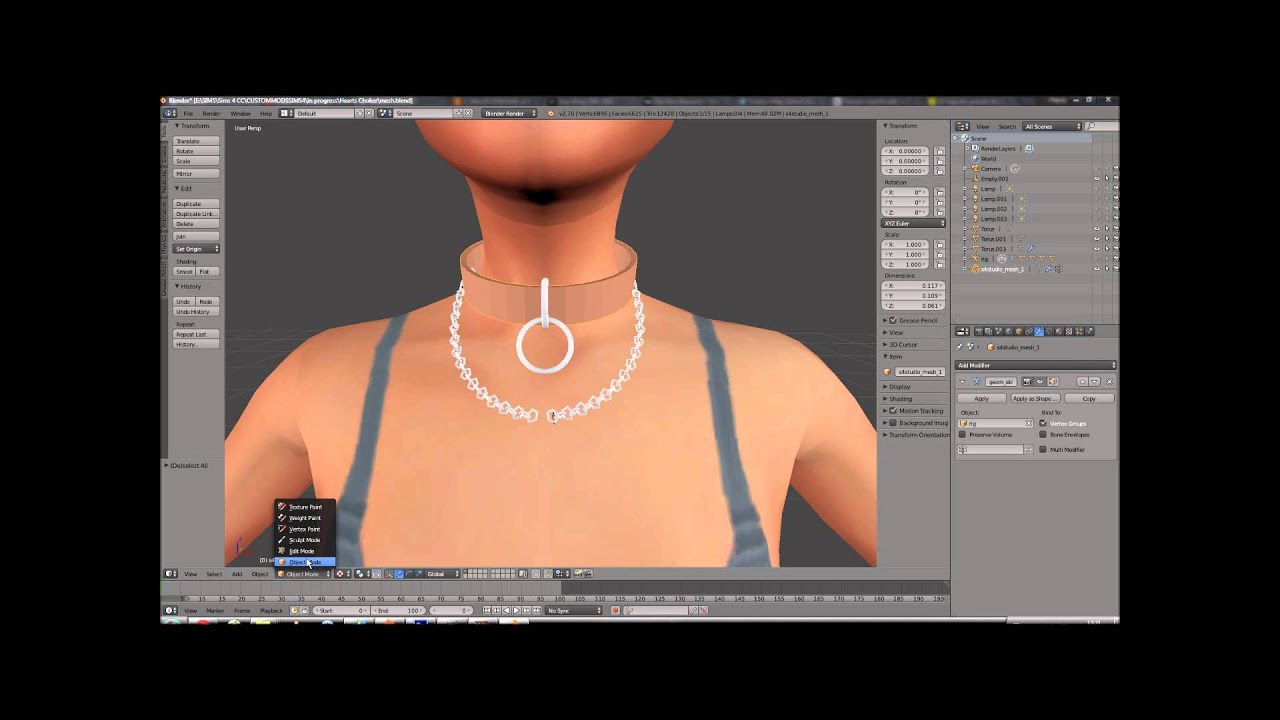
Task: Click the timeline Start frame field
Action: (341, 611)
